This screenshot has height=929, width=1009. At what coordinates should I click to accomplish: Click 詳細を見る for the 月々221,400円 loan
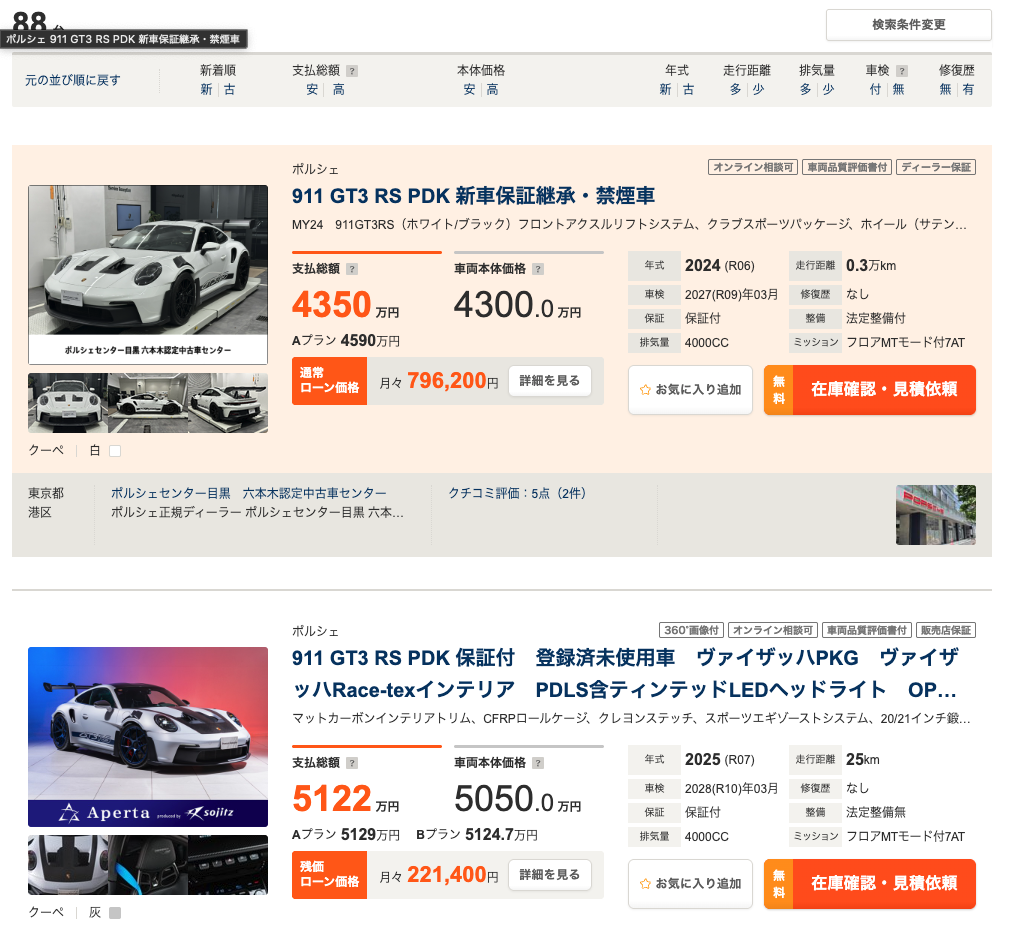550,875
